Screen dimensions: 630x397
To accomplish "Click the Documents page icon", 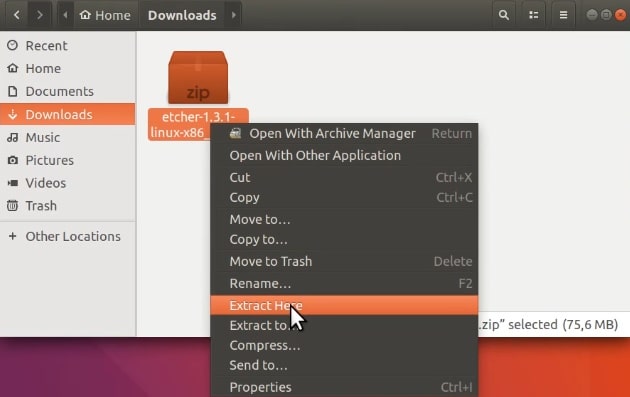I will 12,91.
